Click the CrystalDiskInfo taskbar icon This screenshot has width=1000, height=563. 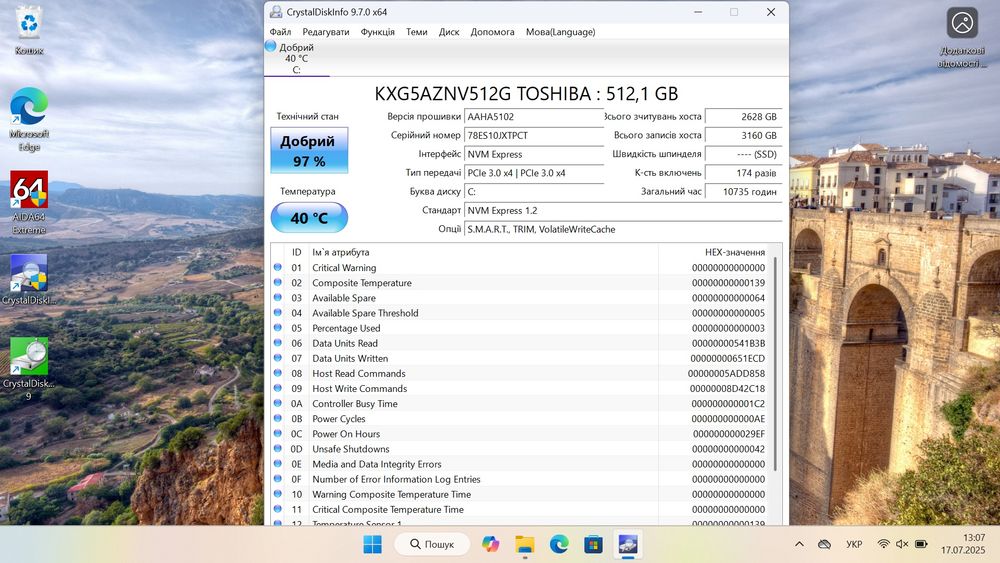(628, 545)
